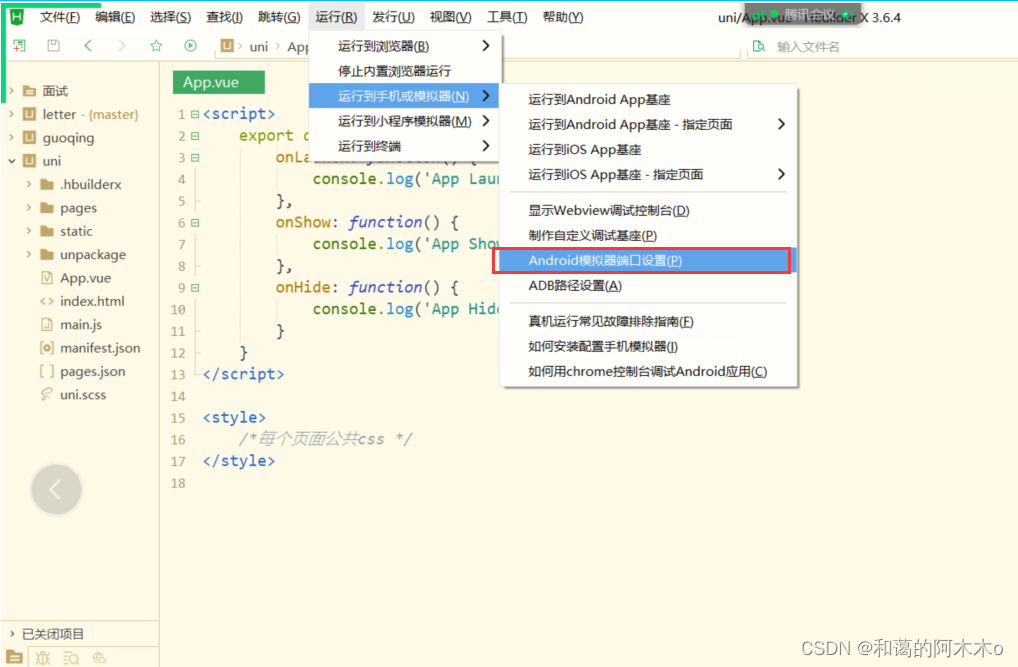Open 真机运行常见故障排除指南(F)
Screen dimensions: 1018x667
(x=648, y=321)
